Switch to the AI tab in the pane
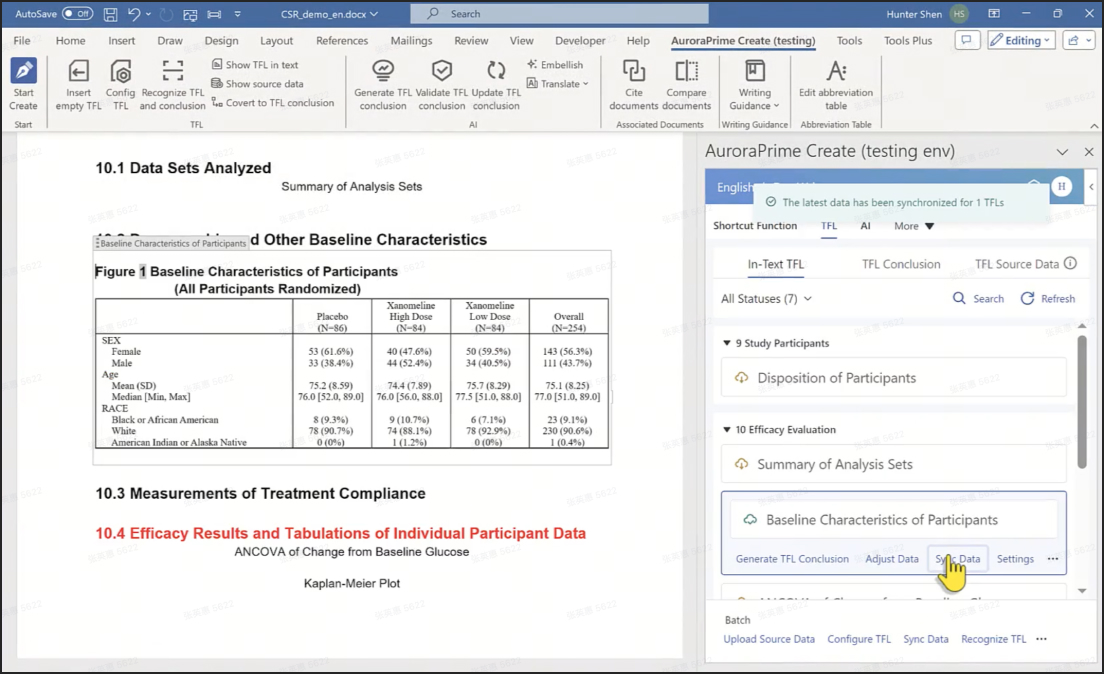 click(865, 225)
